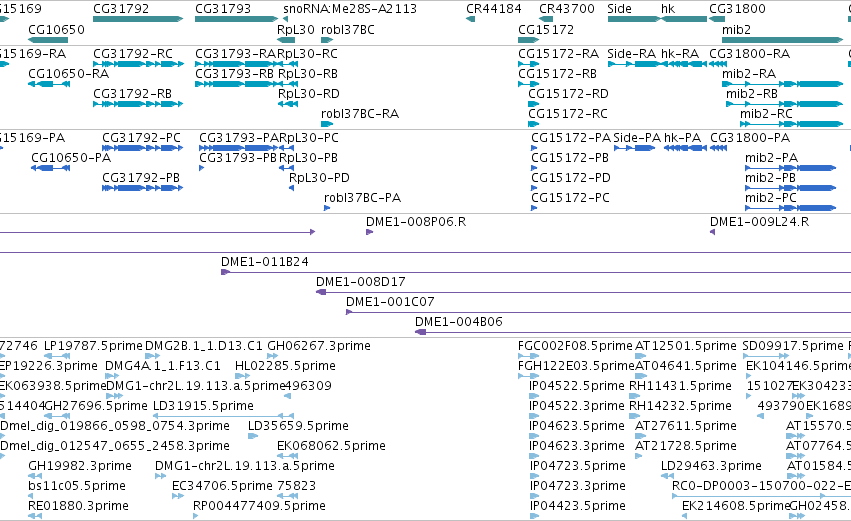The height and width of the screenshot is (521, 851).
Task: Click the HL02285.5prime EST
Action: click(x=243, y=376)
